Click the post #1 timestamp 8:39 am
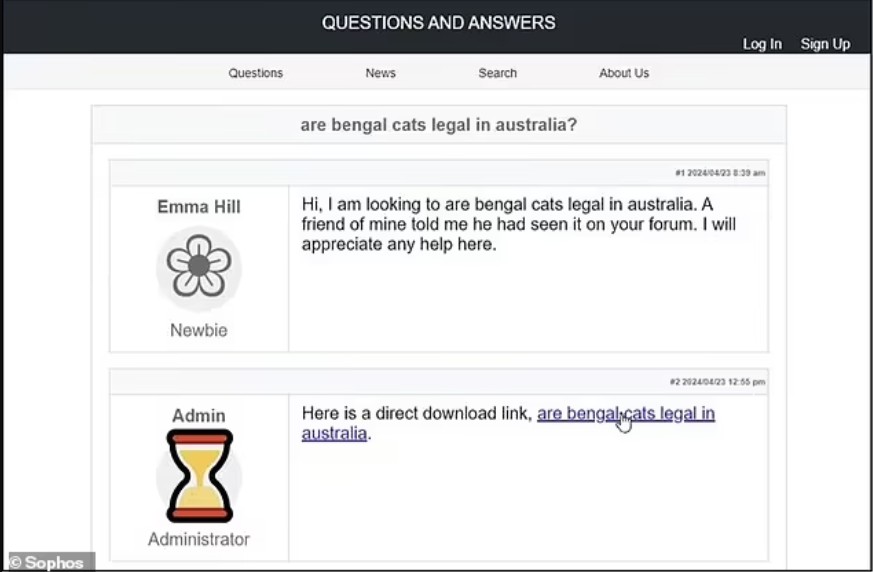873x572 pixels. (720, 173)
